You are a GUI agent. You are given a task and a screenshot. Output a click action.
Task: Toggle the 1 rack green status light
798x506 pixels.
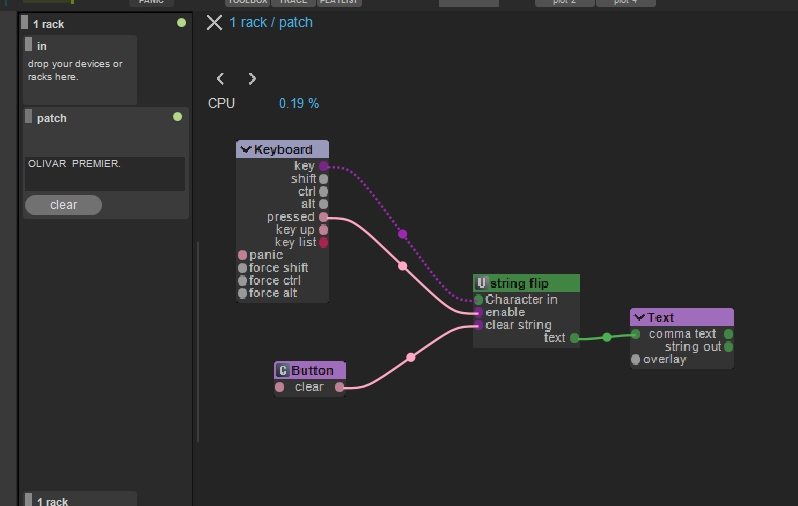(x=181, y=22)
